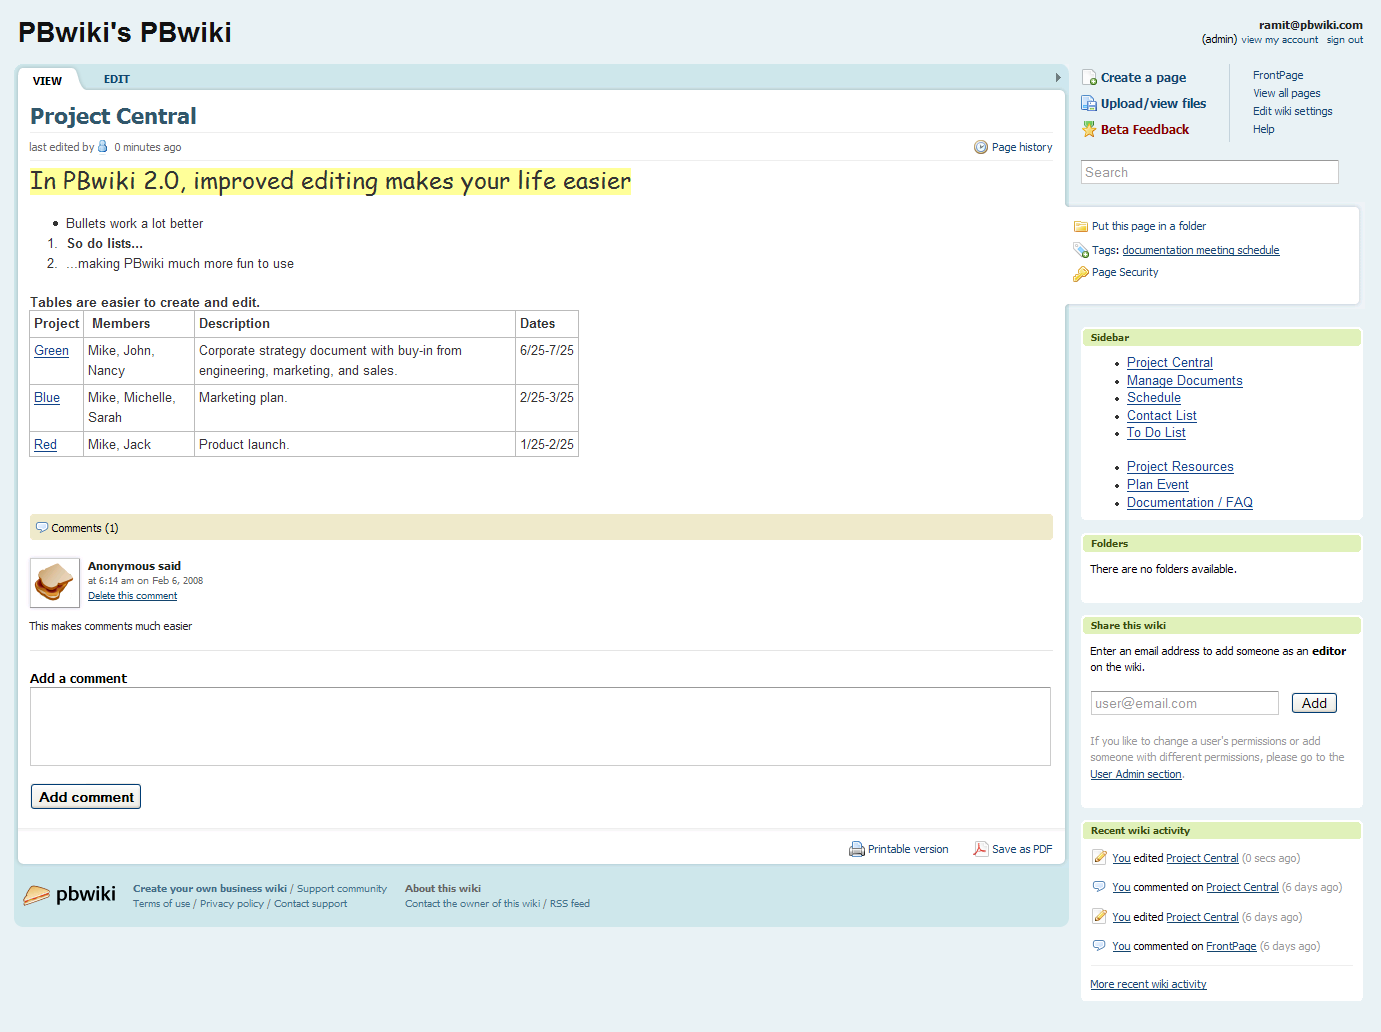Open the Privacy policy footer link
The image size is (1381, 1032).
coord(232,904)
